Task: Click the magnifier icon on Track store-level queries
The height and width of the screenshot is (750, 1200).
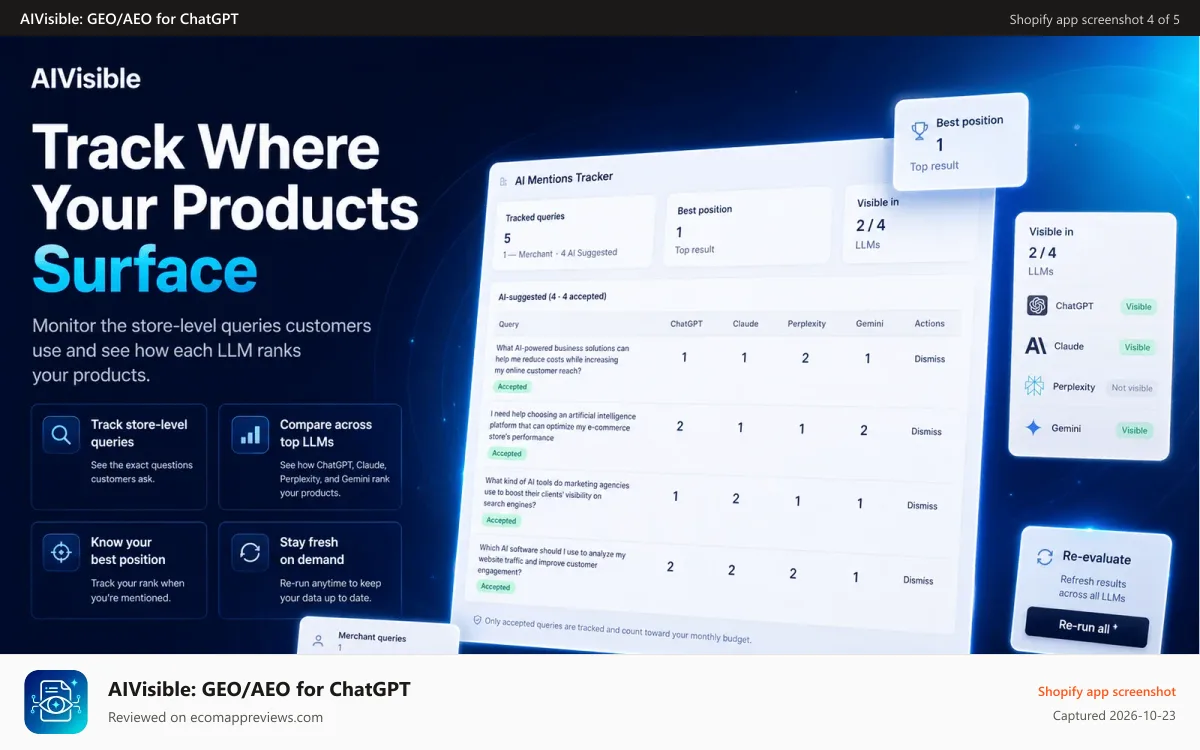Action: click(61, 435)
